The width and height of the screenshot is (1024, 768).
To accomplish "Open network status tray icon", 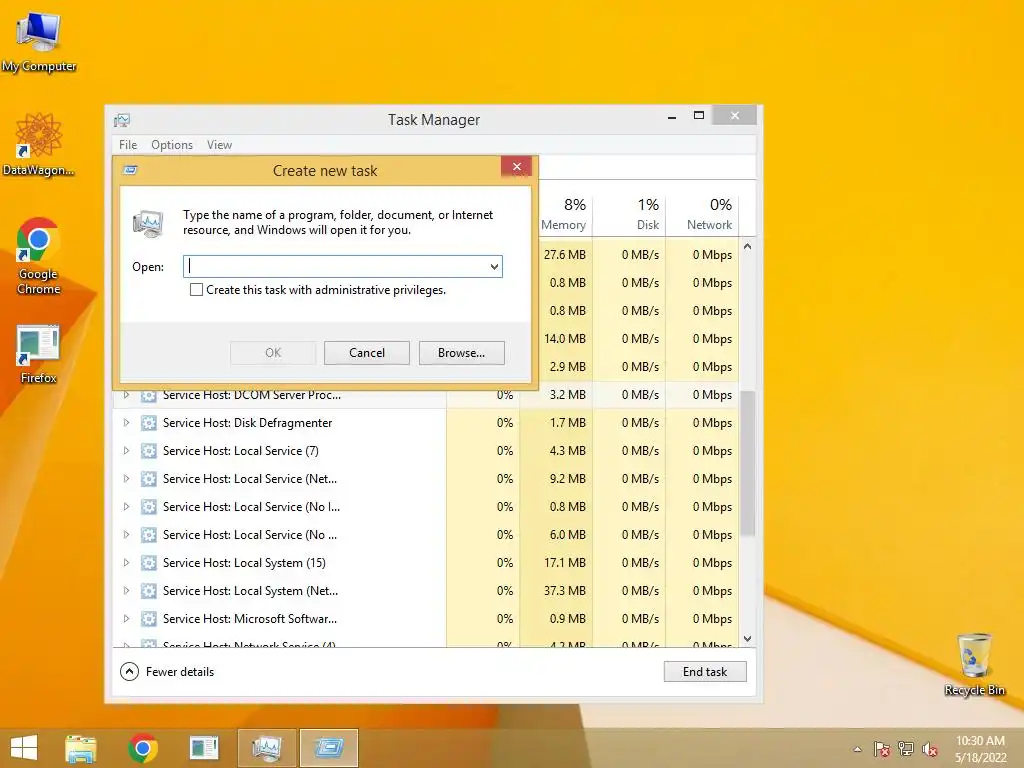I will click(x=906, y=749).
